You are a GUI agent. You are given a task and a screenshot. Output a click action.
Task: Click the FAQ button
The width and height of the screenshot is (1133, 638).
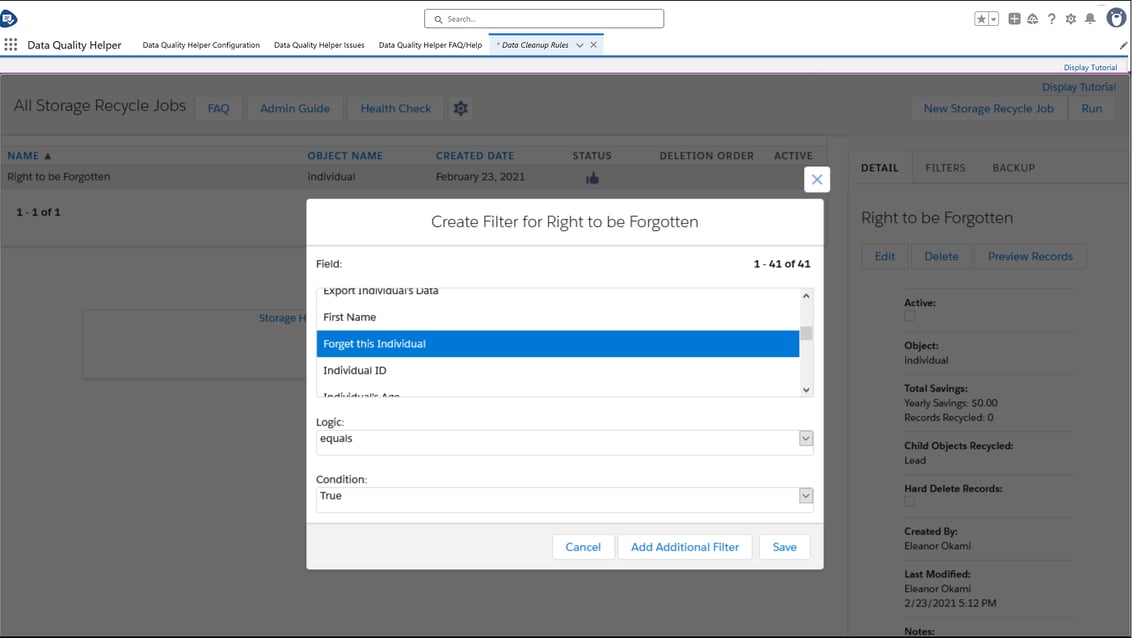[x=218, y=108]
